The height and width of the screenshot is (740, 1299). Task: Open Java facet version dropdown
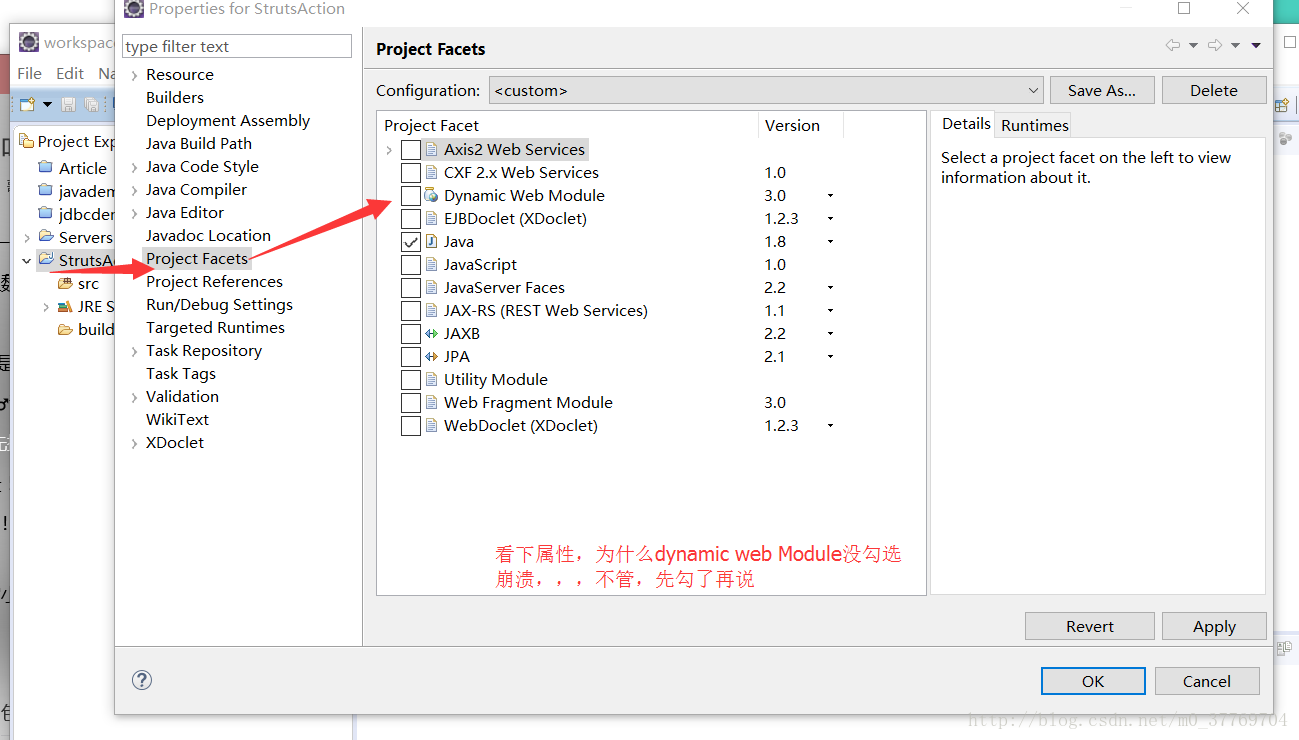830,242
